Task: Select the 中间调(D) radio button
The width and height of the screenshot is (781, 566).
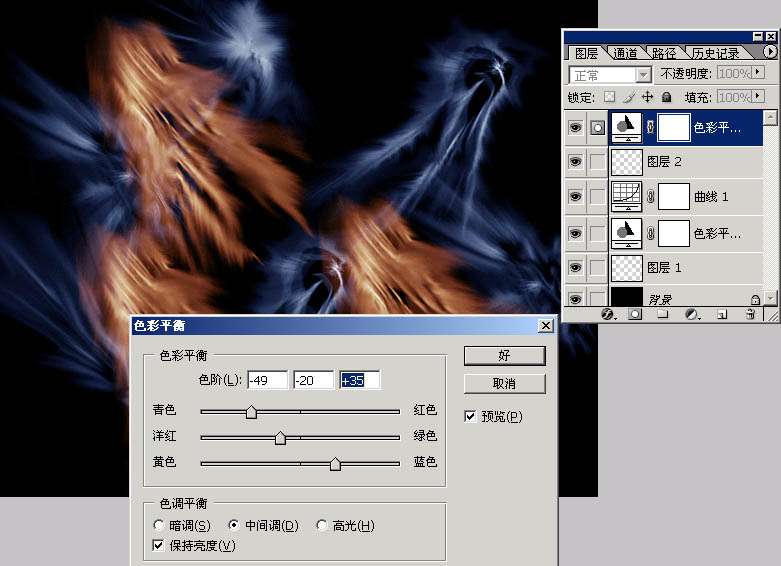Action: pos(234,525)
